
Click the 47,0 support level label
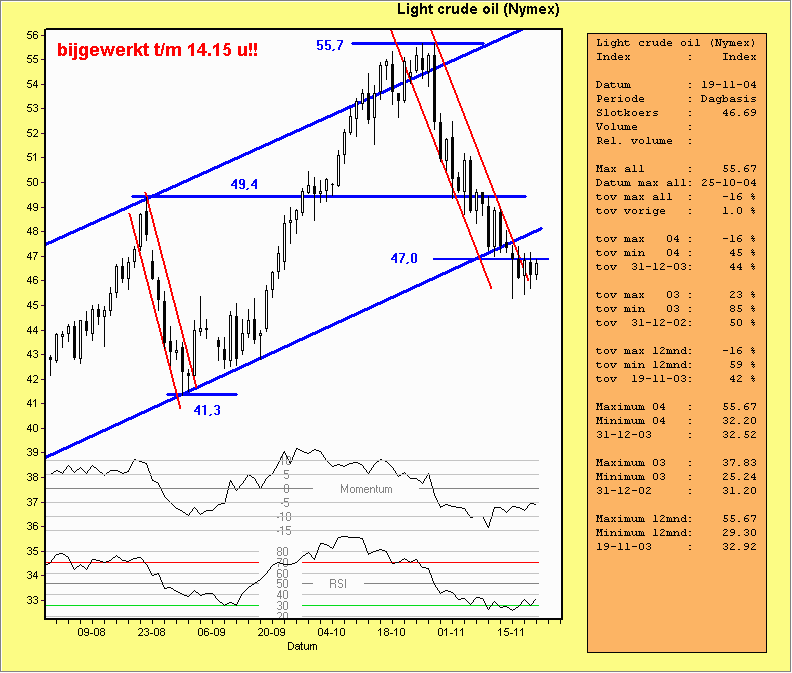click(x=404, y=258)
